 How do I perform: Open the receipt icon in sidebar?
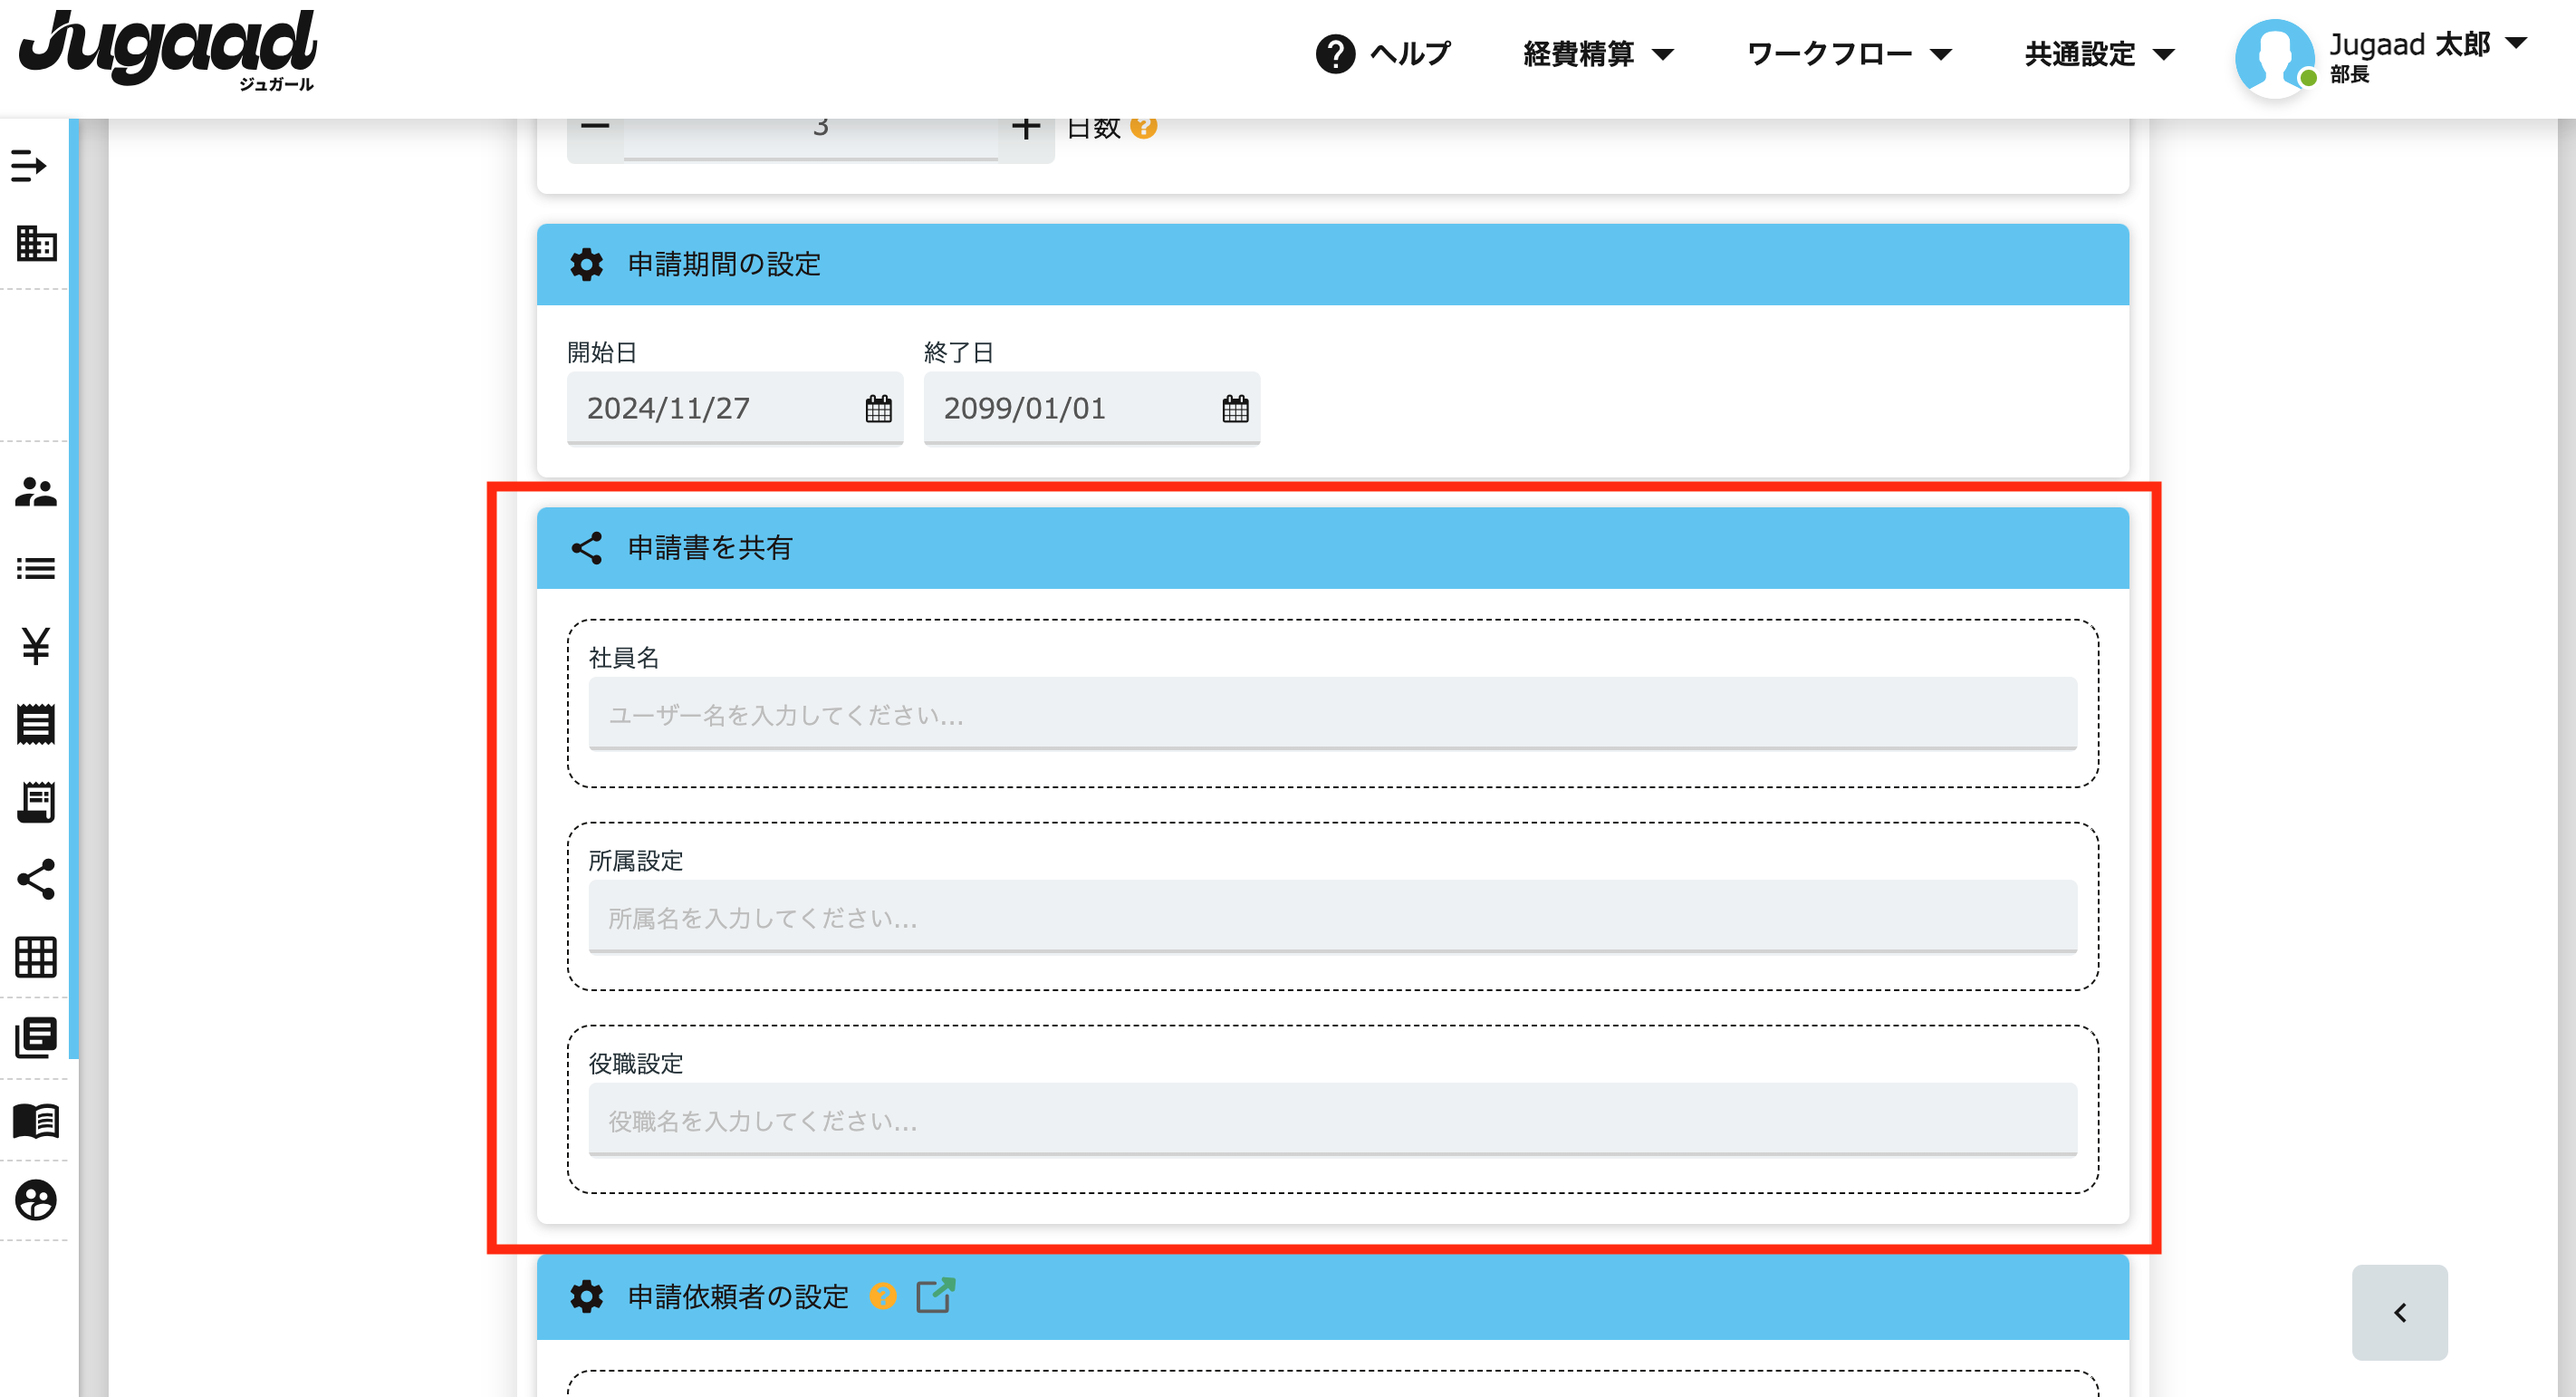[36, 724]
